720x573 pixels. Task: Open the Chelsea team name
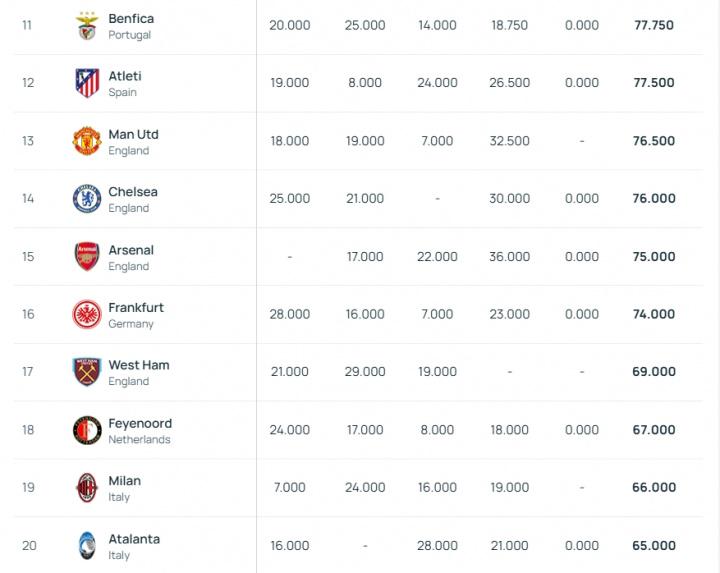tap(133, 192)
